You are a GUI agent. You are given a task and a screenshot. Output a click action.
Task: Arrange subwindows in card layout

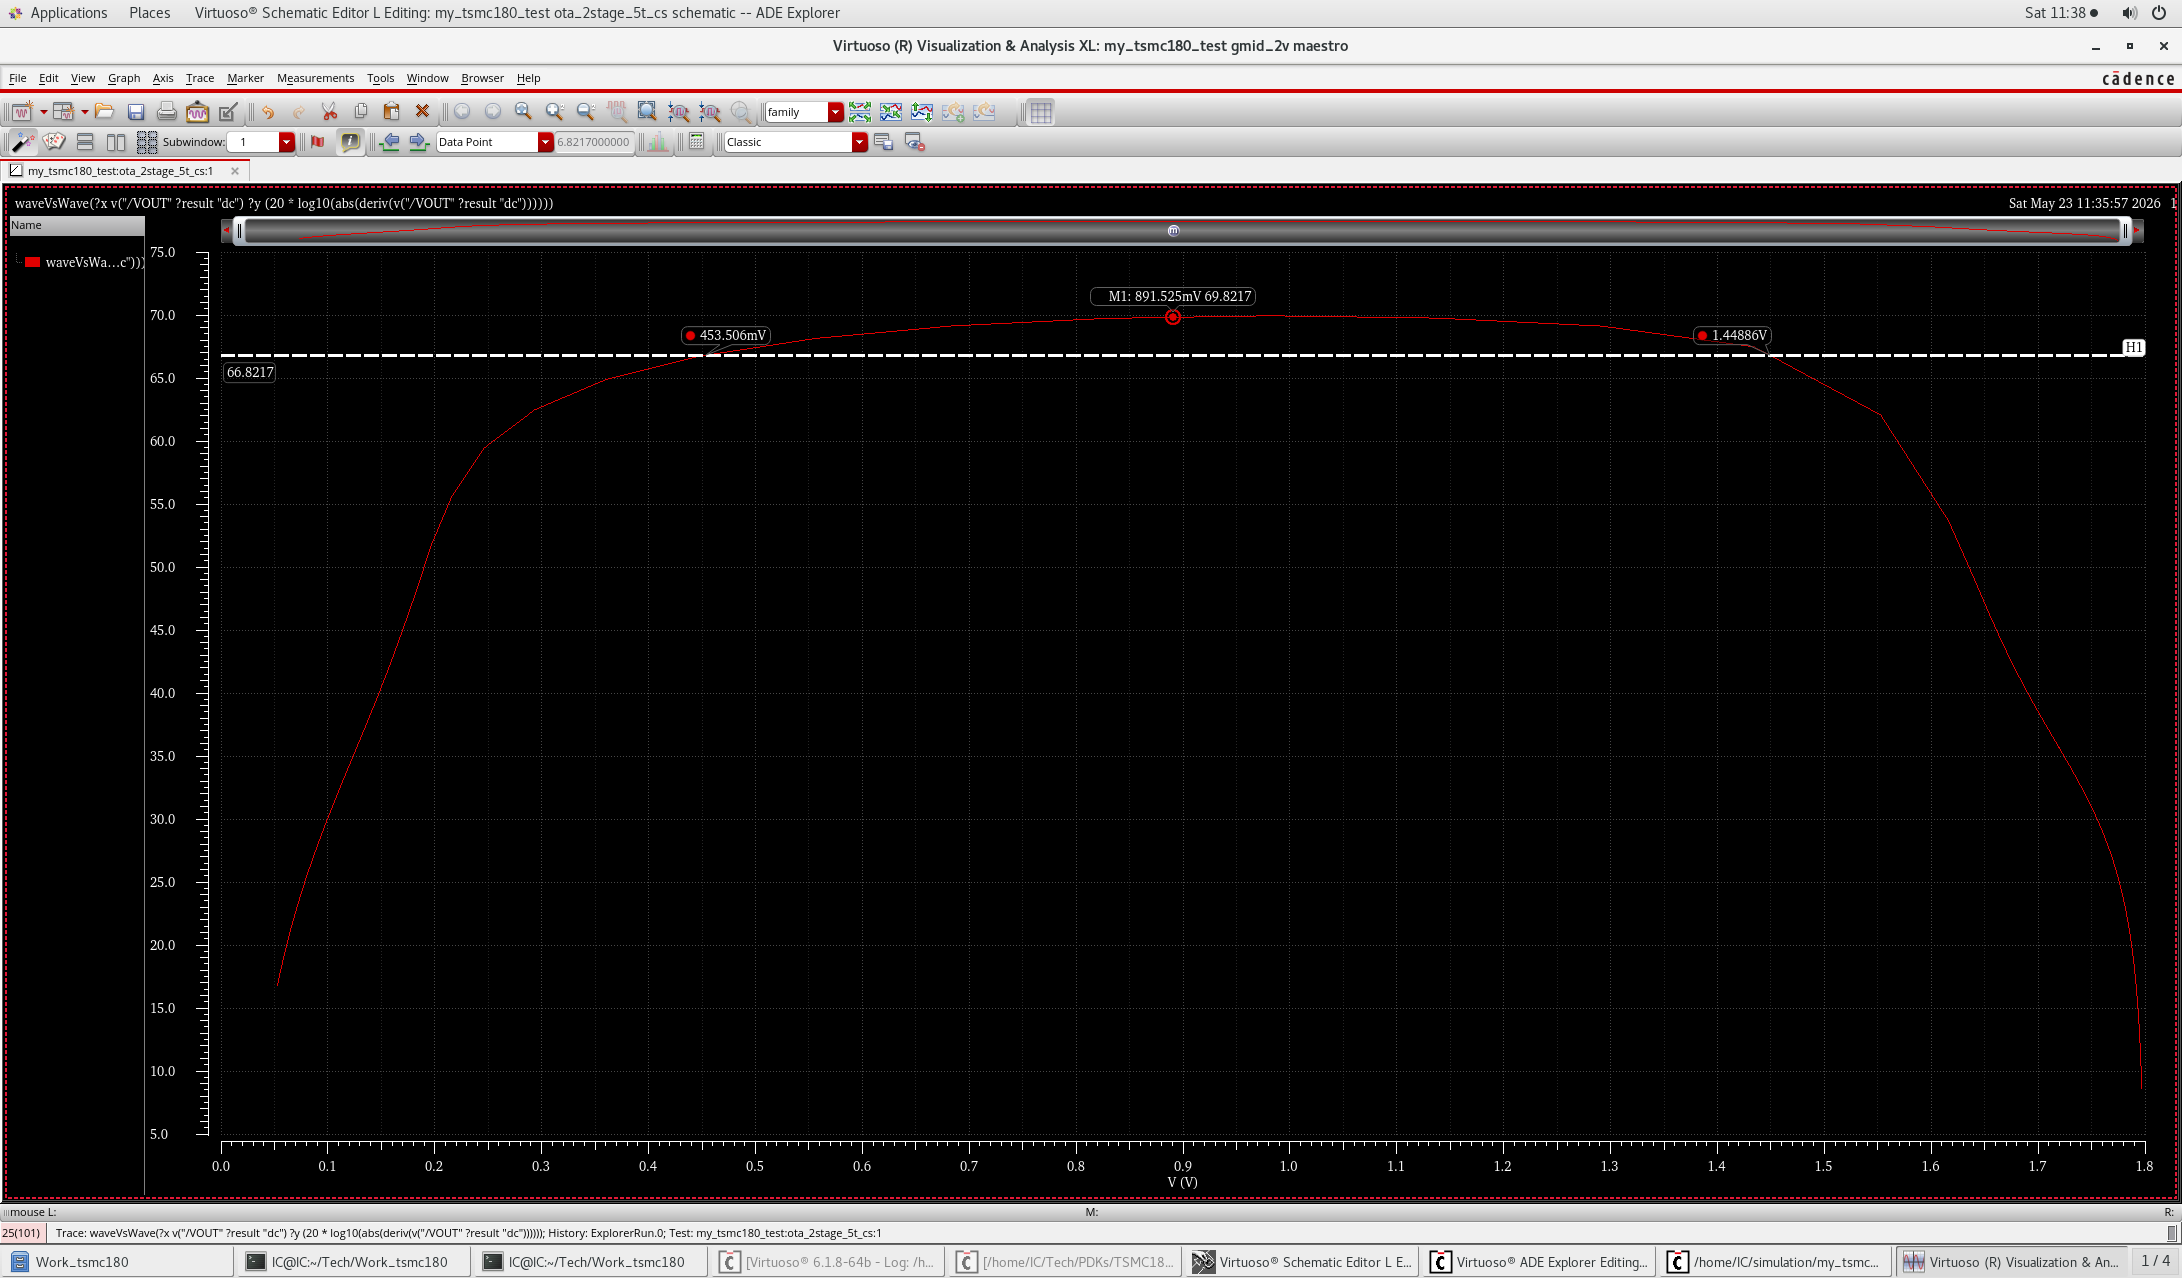pyautogui.click(x=54, y=142)
